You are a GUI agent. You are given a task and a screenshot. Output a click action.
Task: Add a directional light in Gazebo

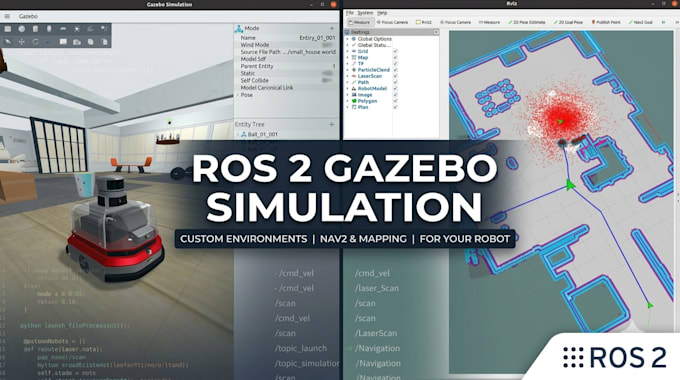tap(91, 29)
